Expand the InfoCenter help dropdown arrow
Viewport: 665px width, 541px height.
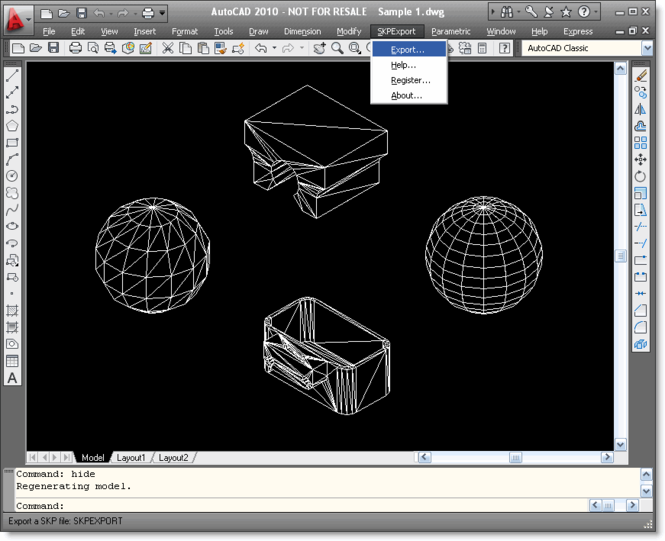596,12
